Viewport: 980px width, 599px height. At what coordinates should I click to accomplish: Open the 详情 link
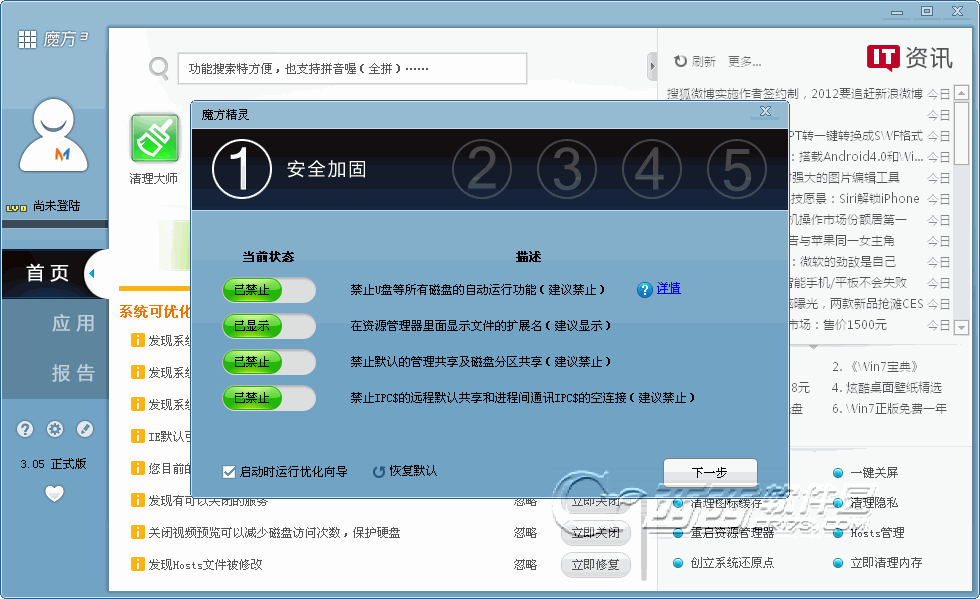[x=668, y=288]
